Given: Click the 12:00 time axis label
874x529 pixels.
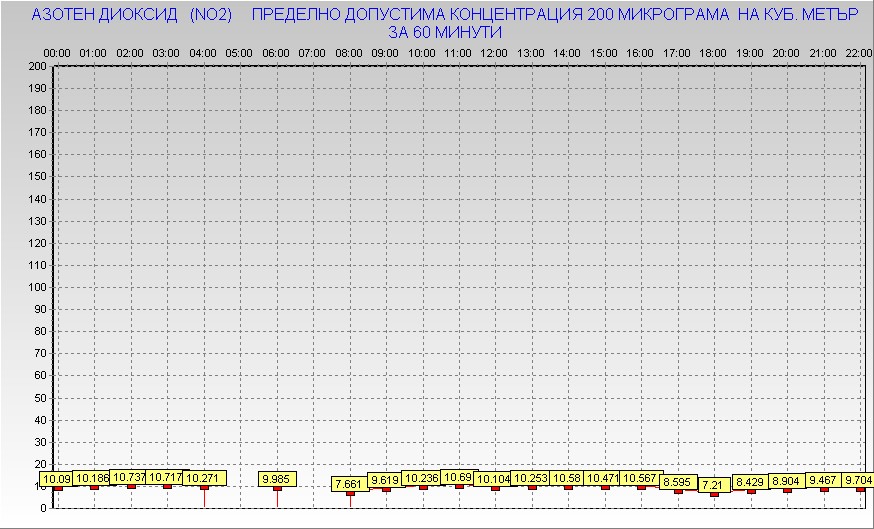Looking at the screenshot, I should coord(494,52).
